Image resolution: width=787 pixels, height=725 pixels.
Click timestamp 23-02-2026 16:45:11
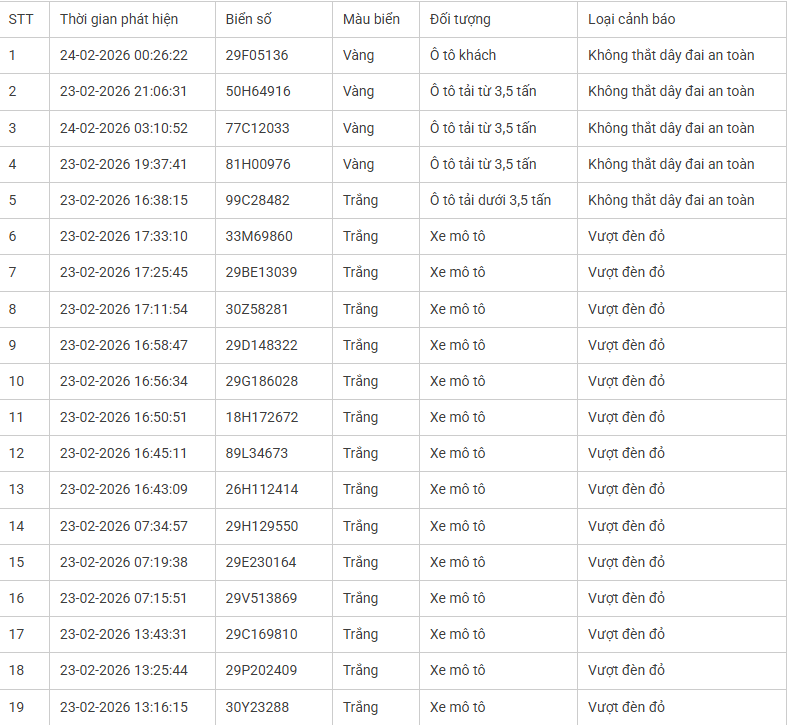pyautogui.click(x=124, y=453)
